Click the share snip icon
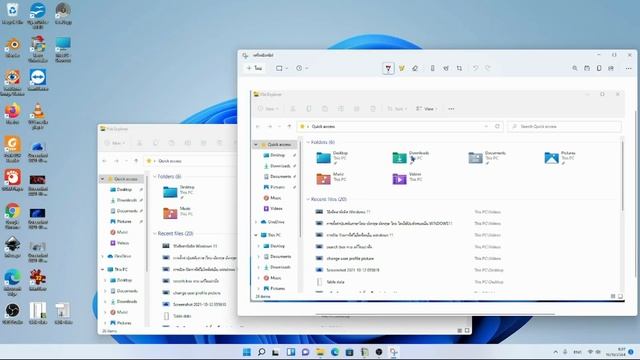640x360 pixels. (611, 68)
